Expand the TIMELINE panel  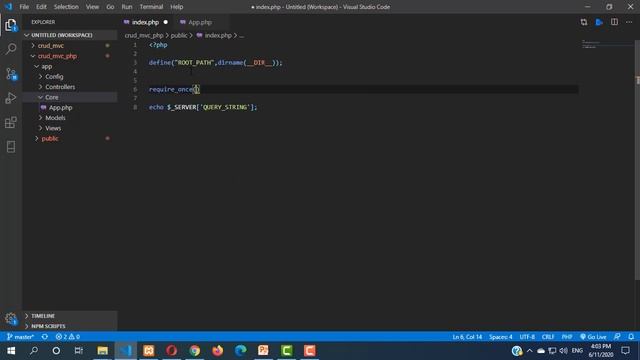click(x=70, y=316)
